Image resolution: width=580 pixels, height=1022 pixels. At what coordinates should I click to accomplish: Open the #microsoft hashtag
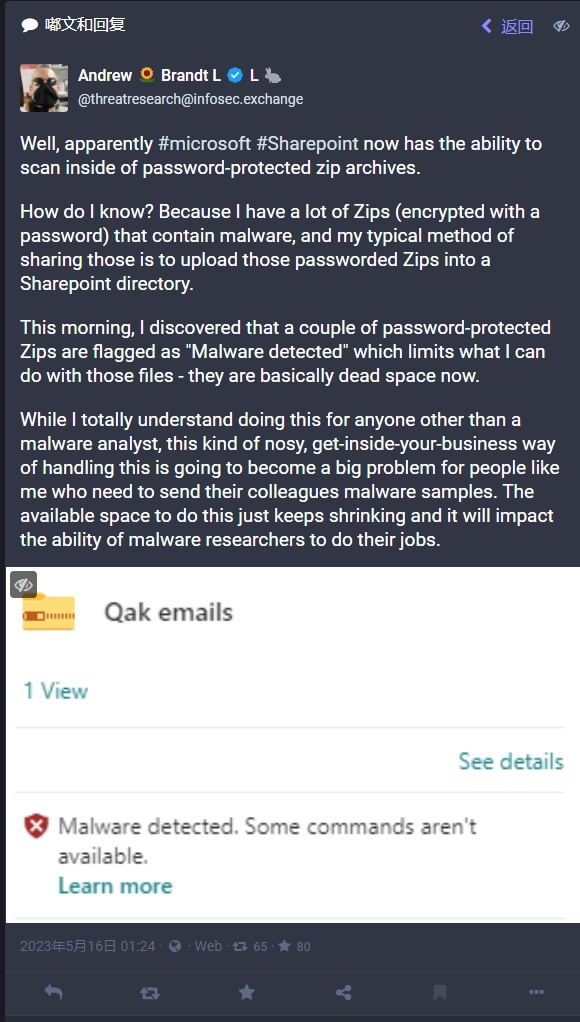tap(204, 143)
